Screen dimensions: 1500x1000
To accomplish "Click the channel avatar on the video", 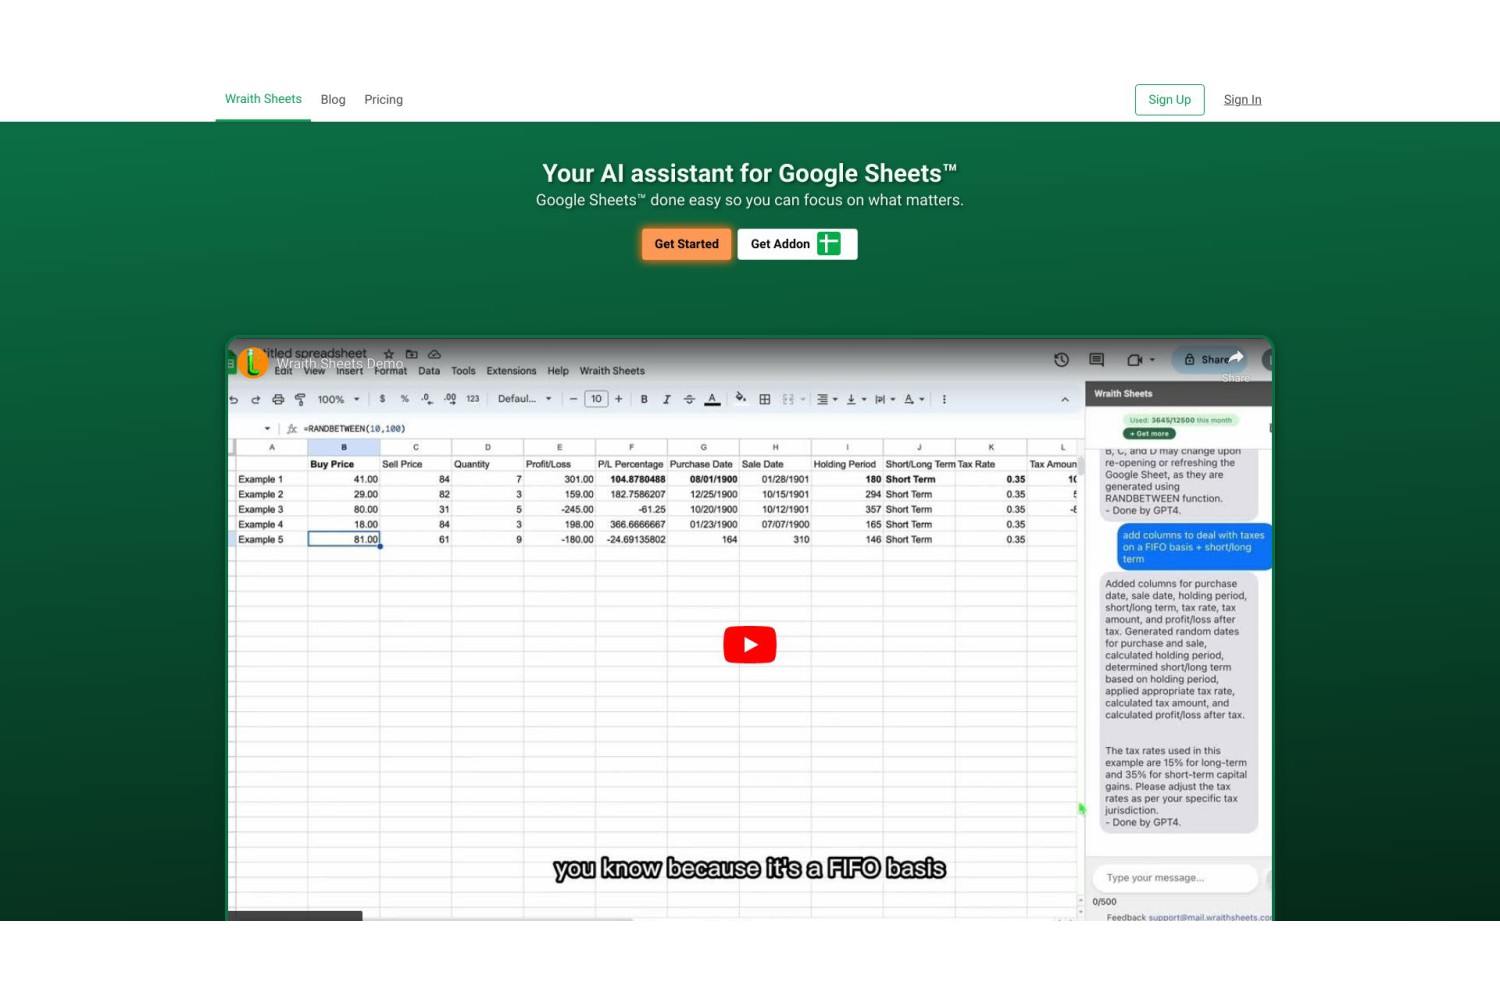I will click(x=252, y=363).
